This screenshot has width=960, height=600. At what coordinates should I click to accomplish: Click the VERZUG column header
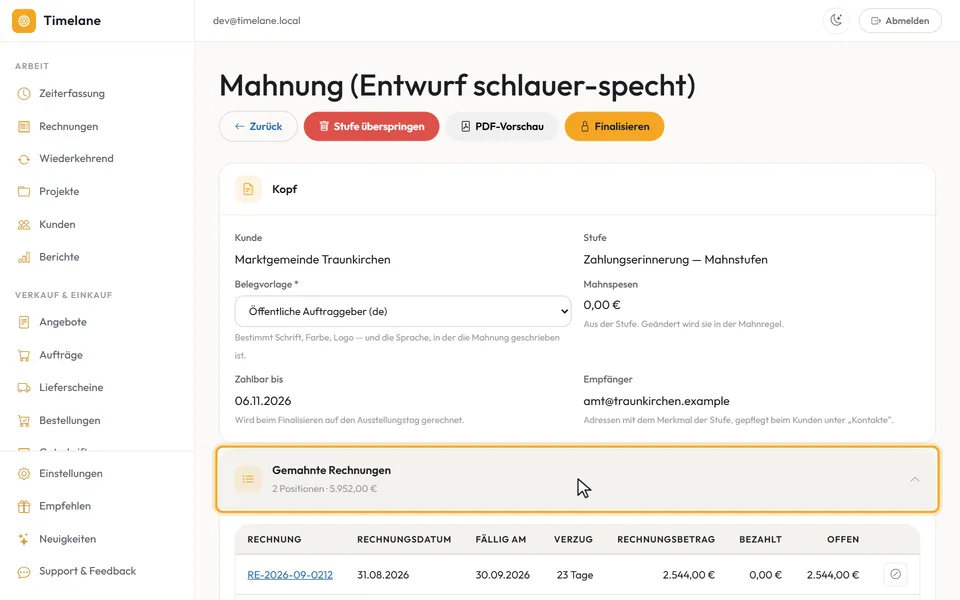click(x=573, y=539)
